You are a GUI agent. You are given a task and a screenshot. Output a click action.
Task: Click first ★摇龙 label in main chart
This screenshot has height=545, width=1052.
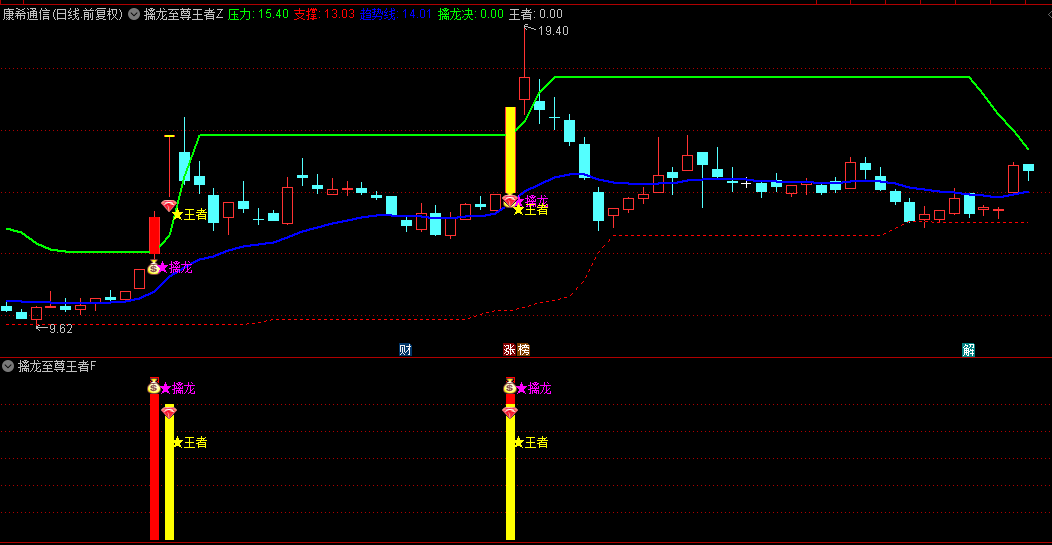[x=176, y=267]
